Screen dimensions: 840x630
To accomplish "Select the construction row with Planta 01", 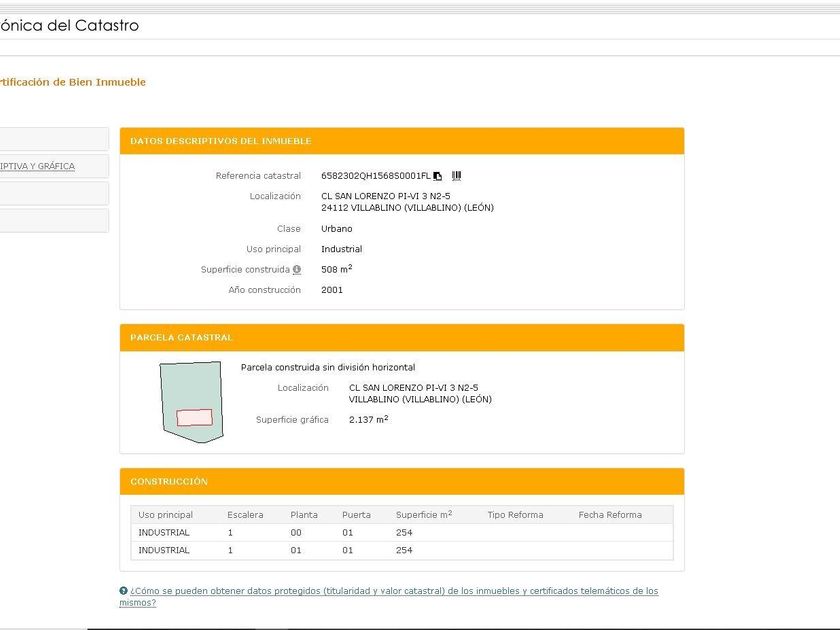I will (x=400, y=550).
